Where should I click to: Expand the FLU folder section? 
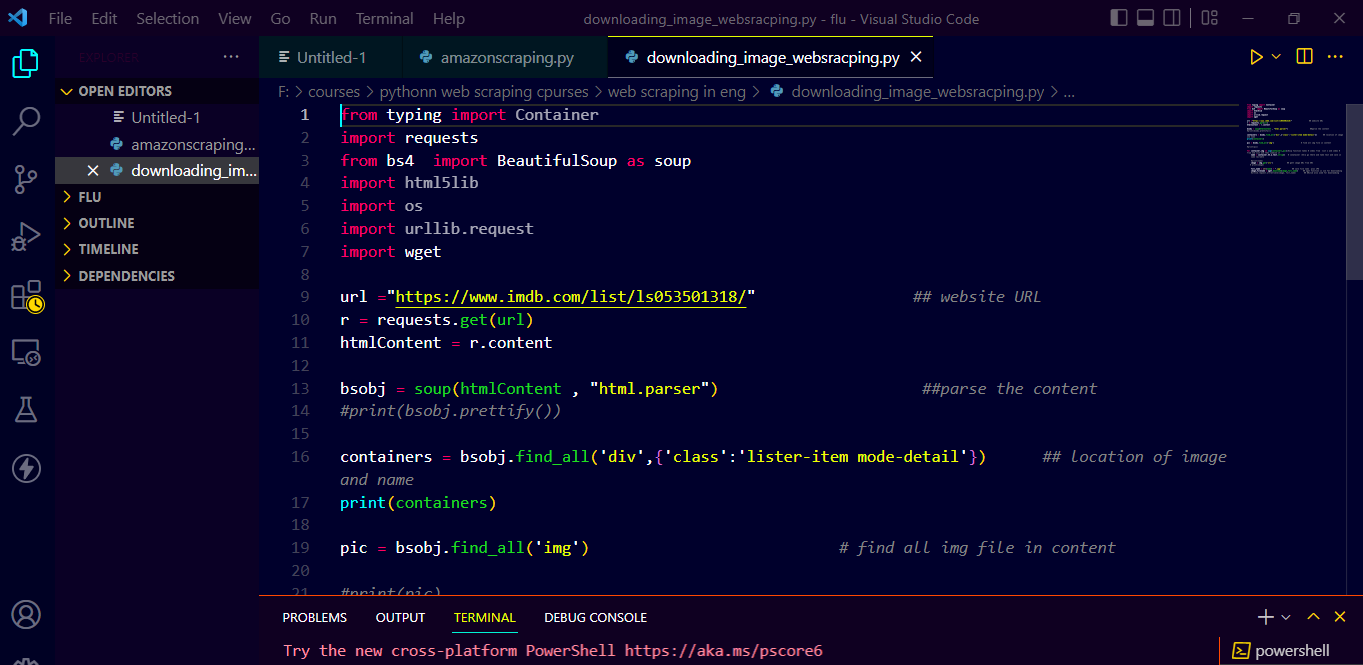[90, 197]
